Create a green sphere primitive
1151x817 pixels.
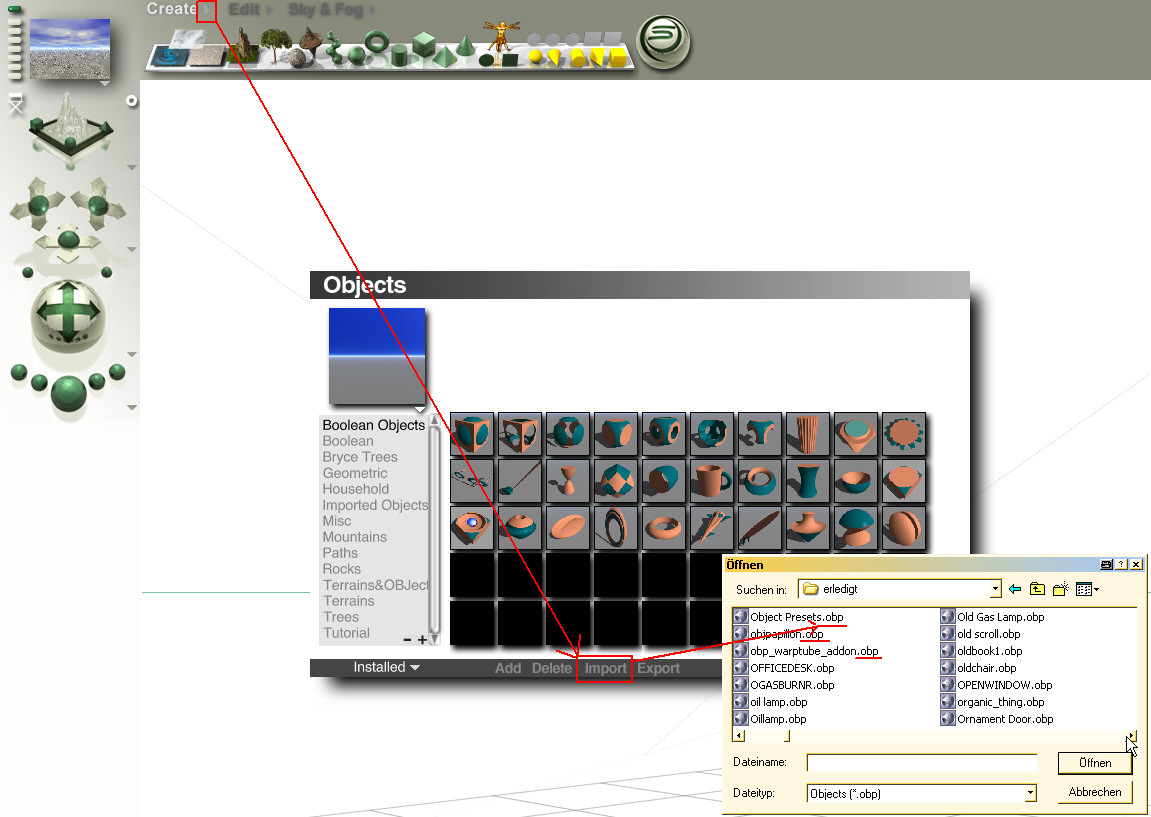tap(357, 55)
